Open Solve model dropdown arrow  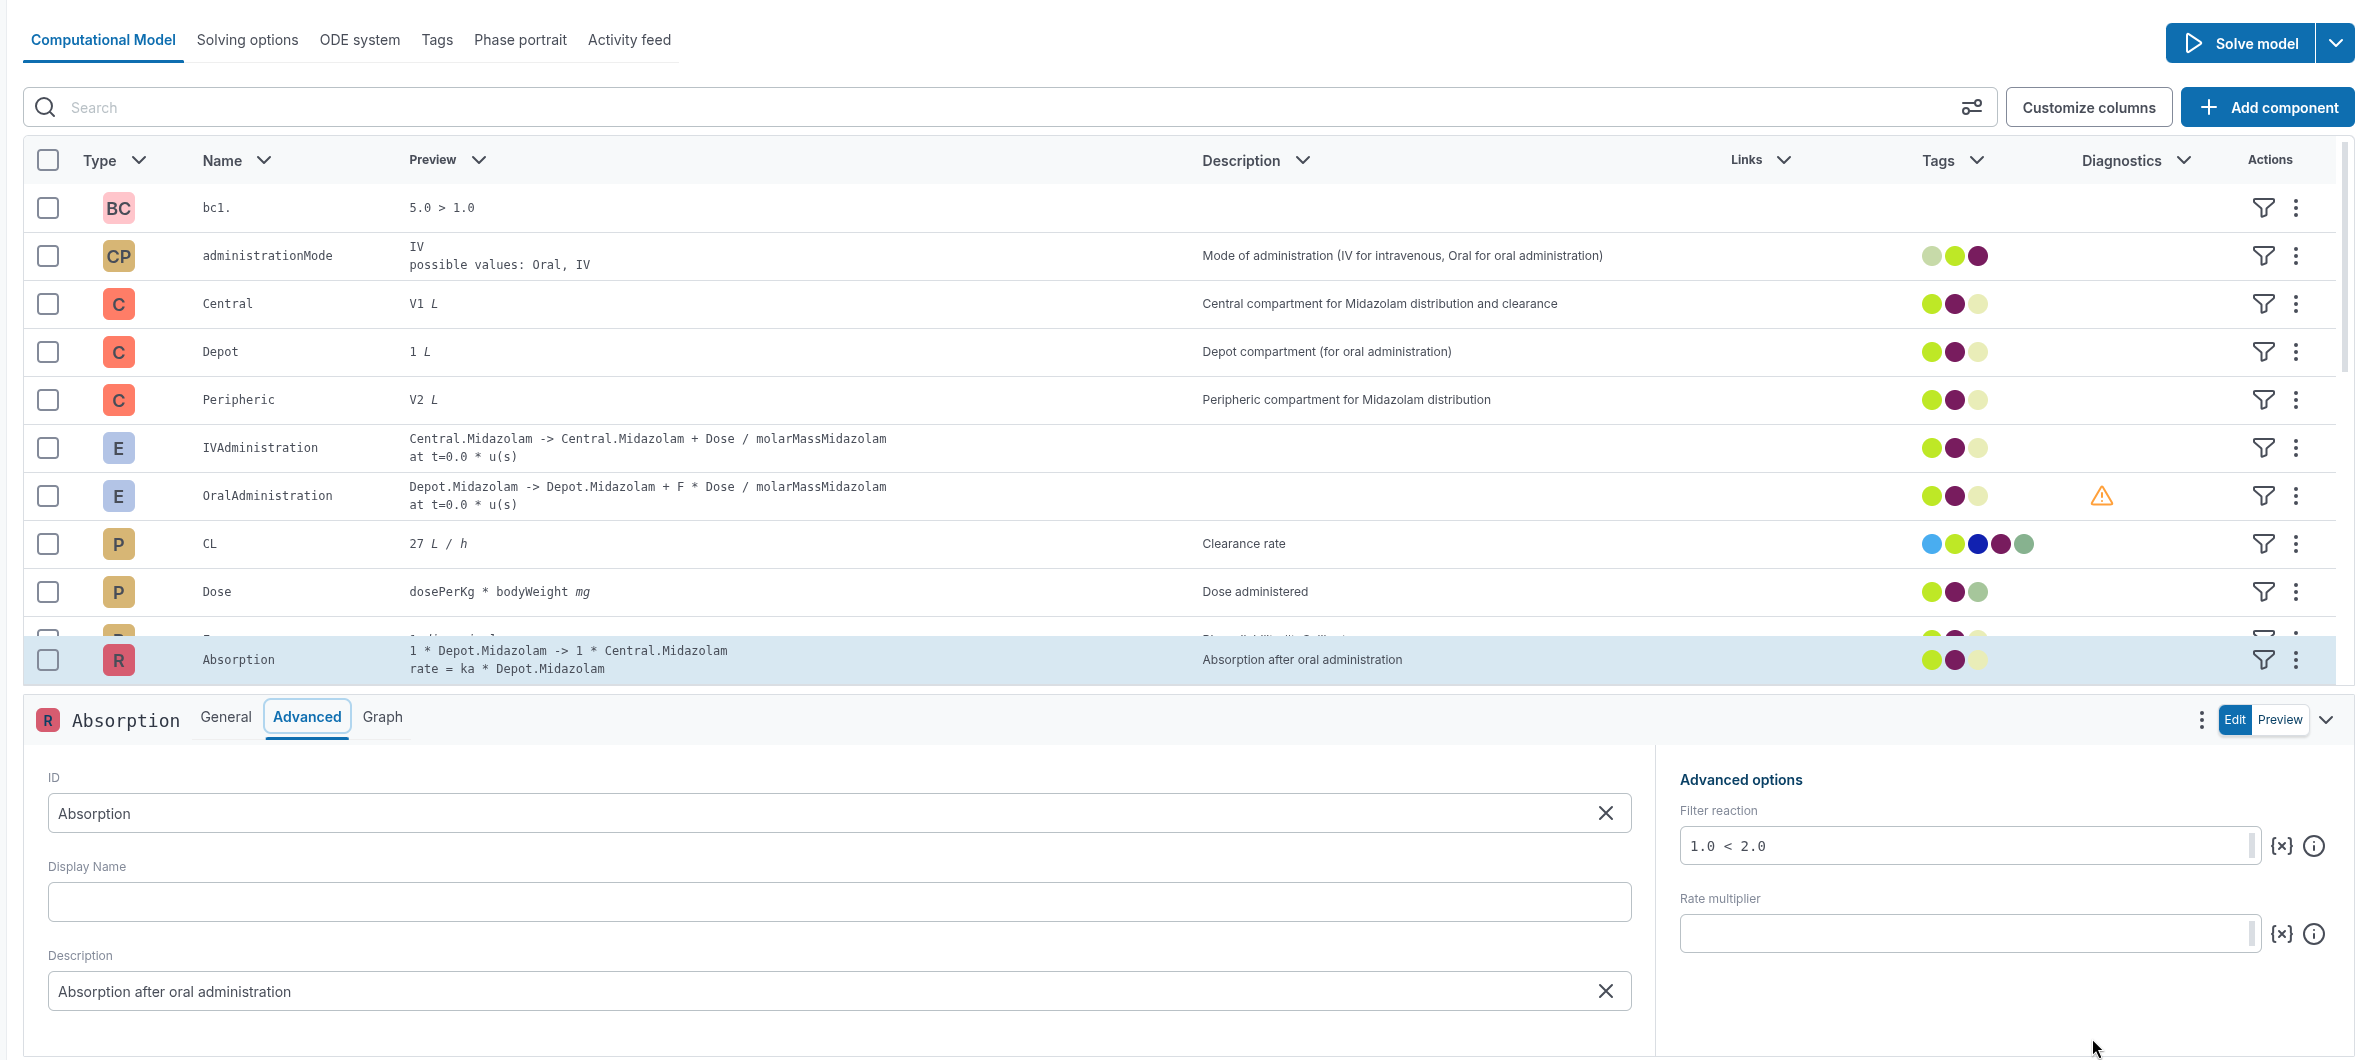tap(2335, 43)
